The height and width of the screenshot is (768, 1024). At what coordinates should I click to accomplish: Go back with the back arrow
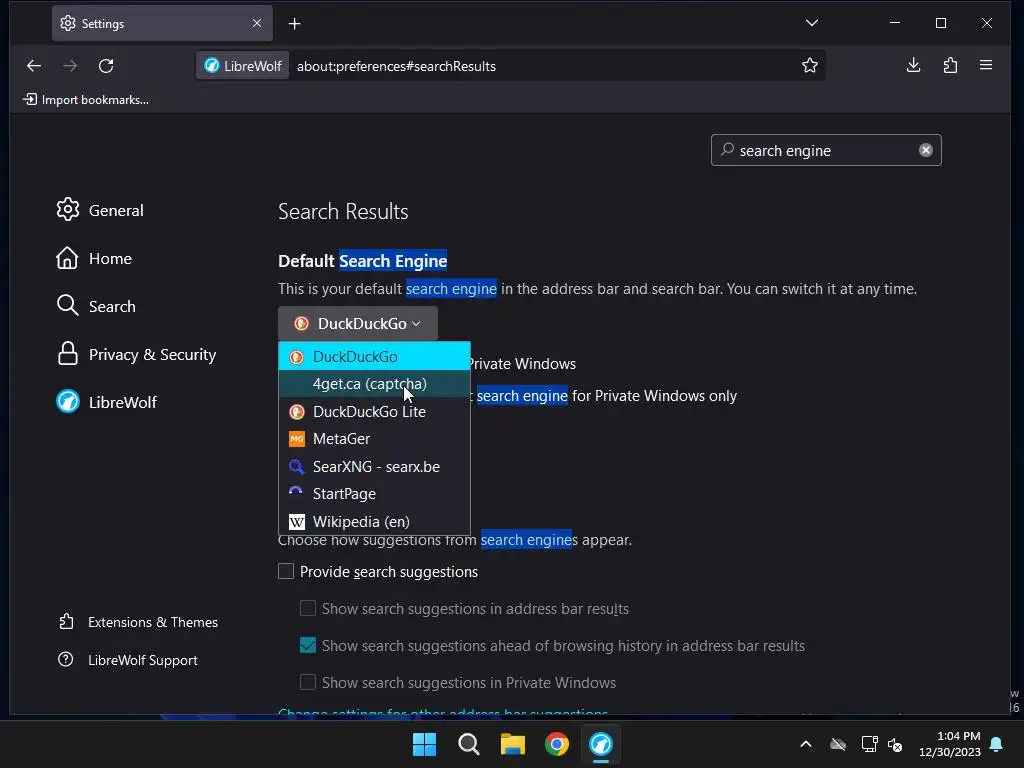point(34,65)
